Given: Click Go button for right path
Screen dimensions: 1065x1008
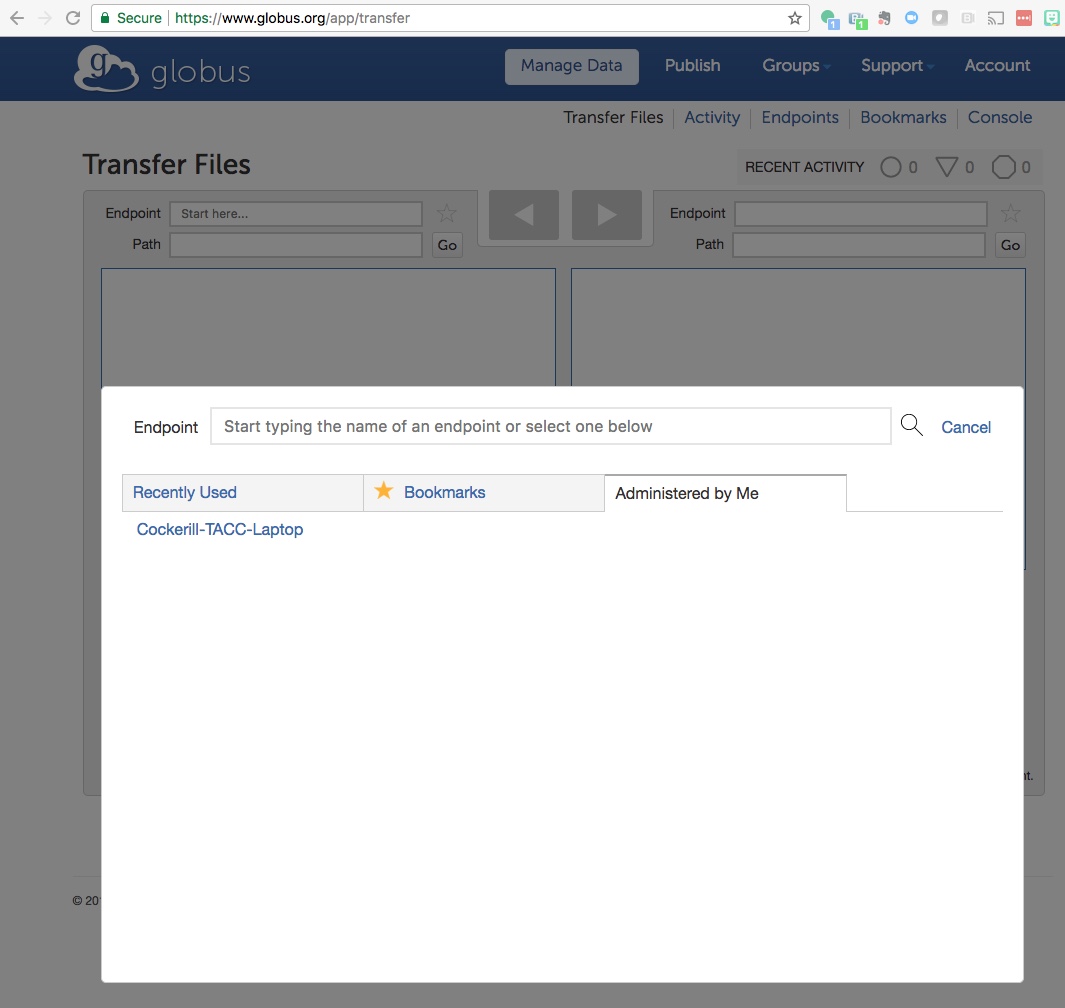Looking at the screenshot, I should coord(1010,245).
